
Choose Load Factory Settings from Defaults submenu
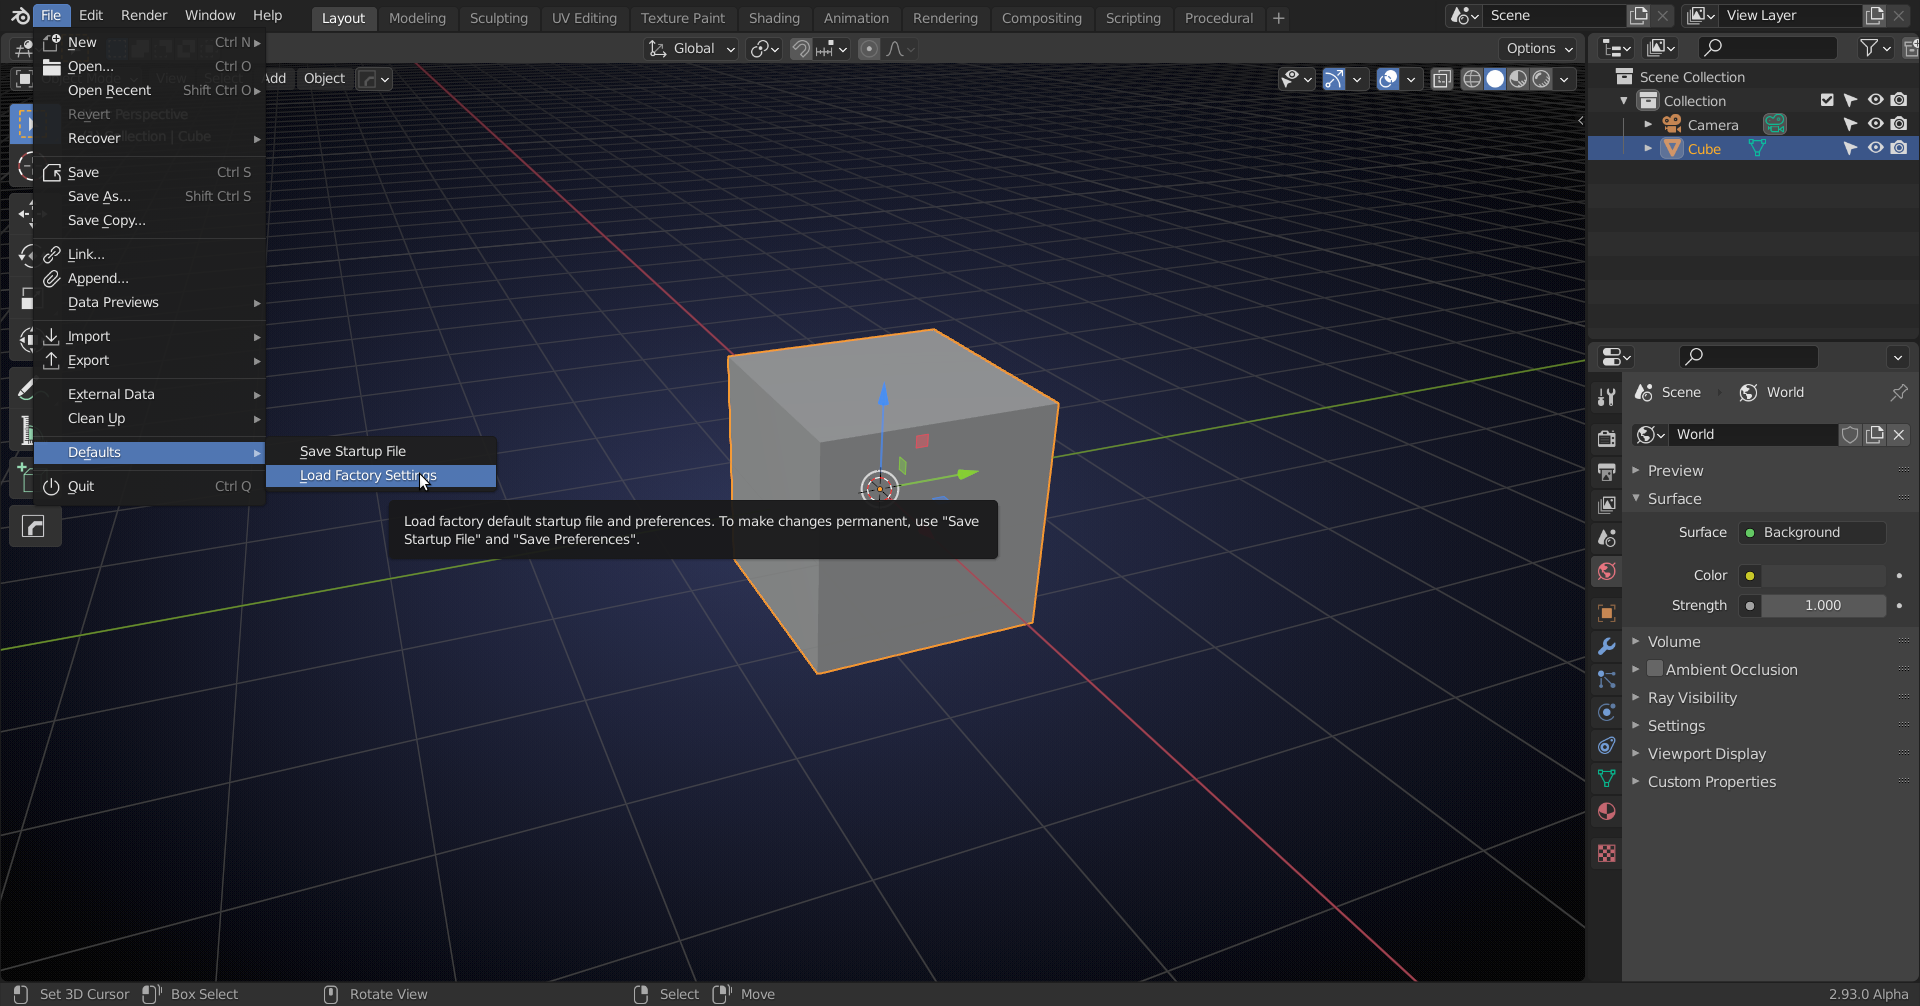point(381,475)
